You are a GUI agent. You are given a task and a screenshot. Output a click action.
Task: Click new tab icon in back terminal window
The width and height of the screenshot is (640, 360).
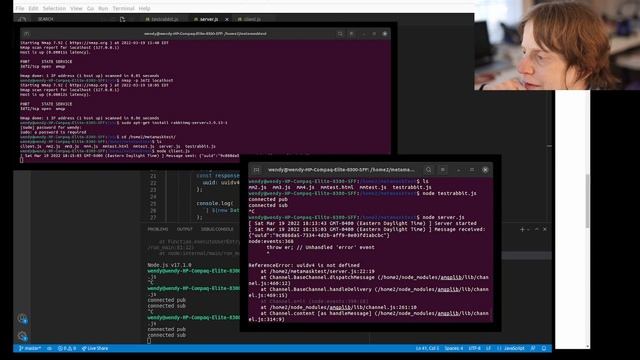[27, 34]
